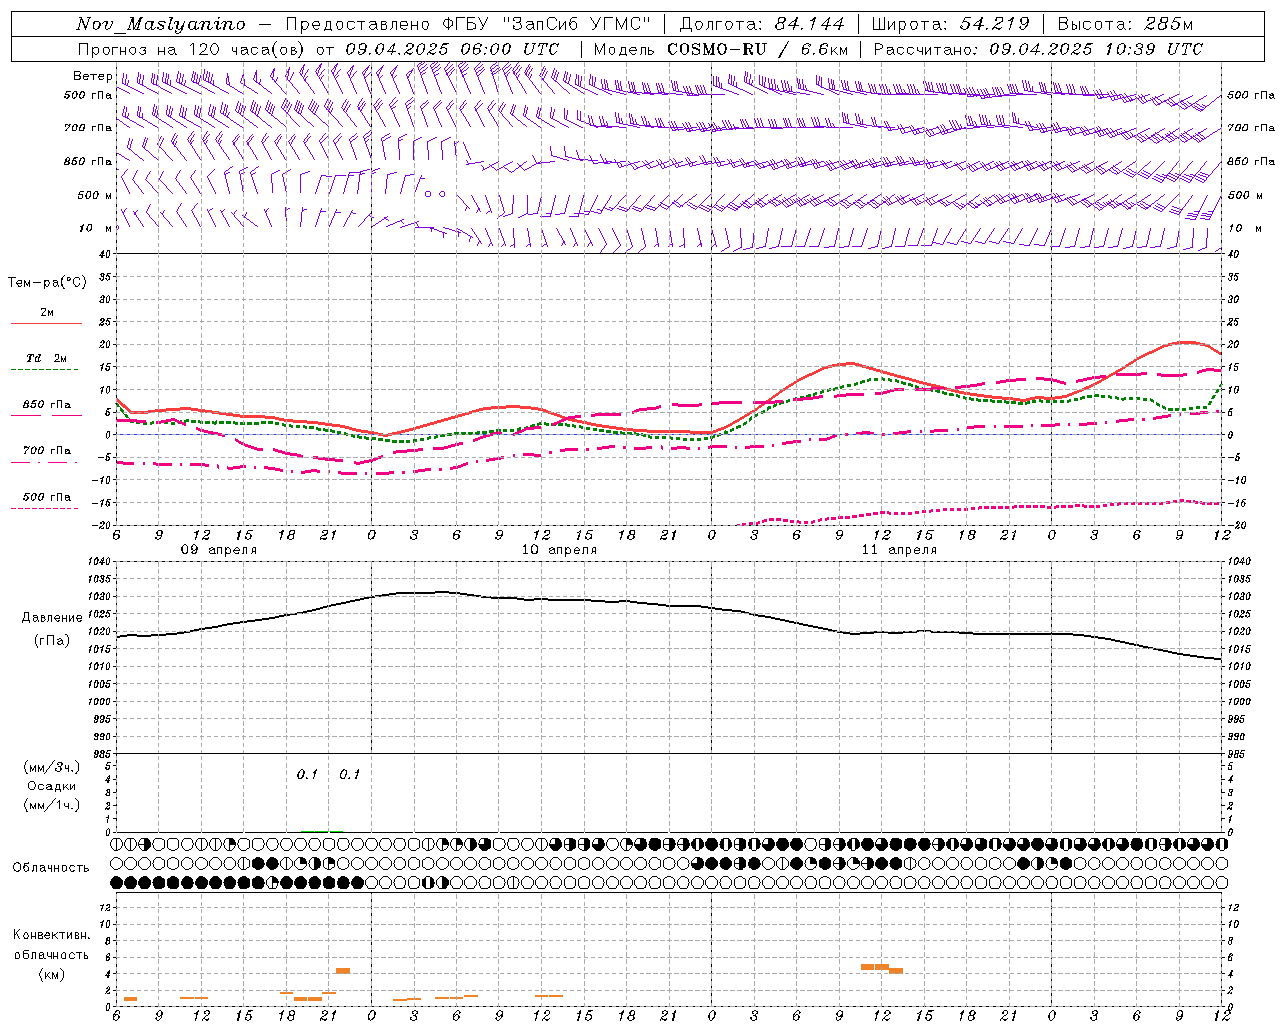
Task: Click the Конвективн. label text
Action: (x=51, y=935)
